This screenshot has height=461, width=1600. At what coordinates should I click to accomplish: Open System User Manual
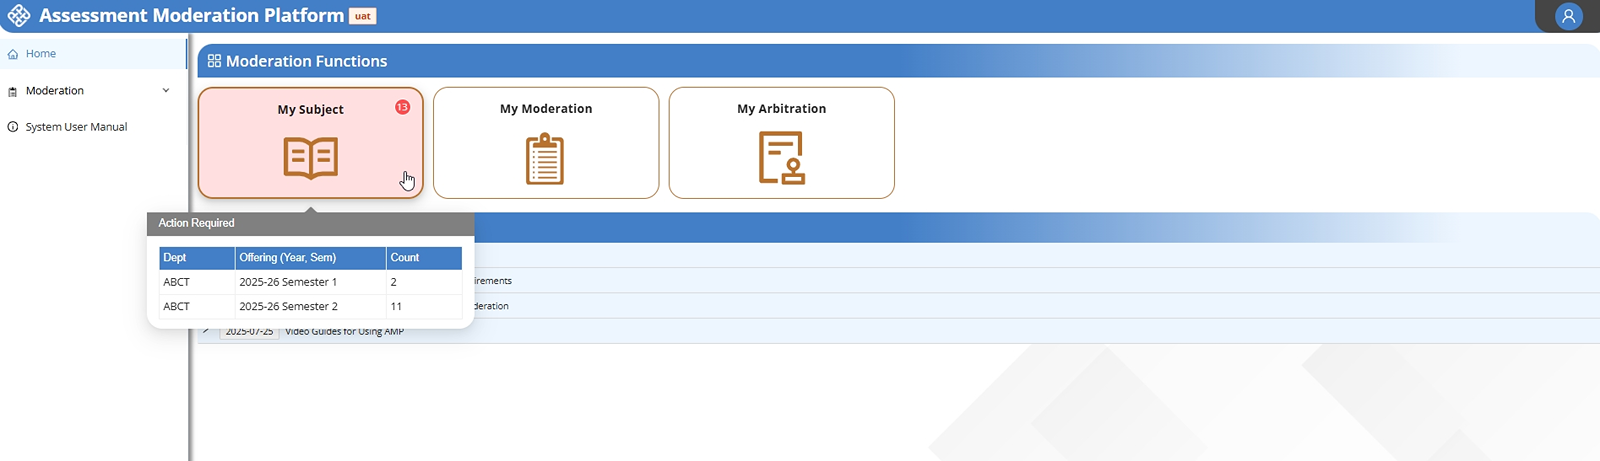pyautogui.click(x=92, y=127)
